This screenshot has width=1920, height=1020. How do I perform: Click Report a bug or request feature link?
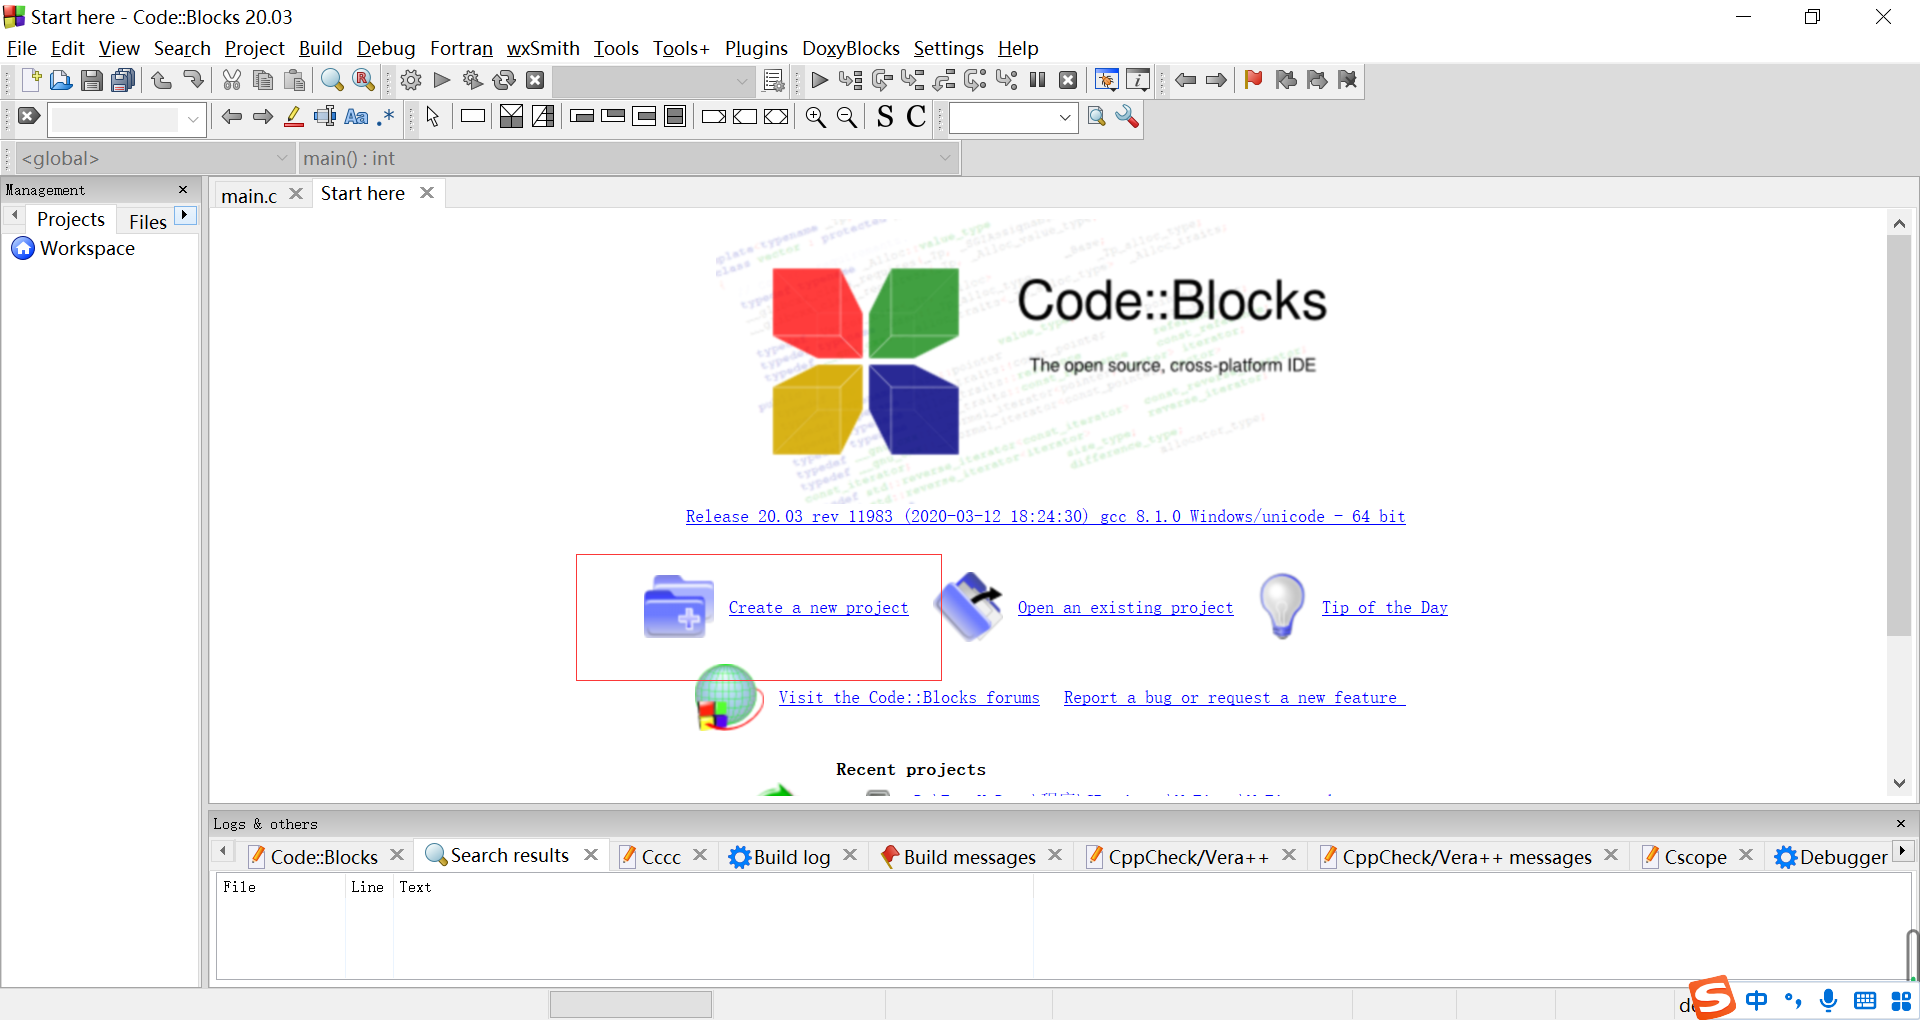(x=1234, y=697)
